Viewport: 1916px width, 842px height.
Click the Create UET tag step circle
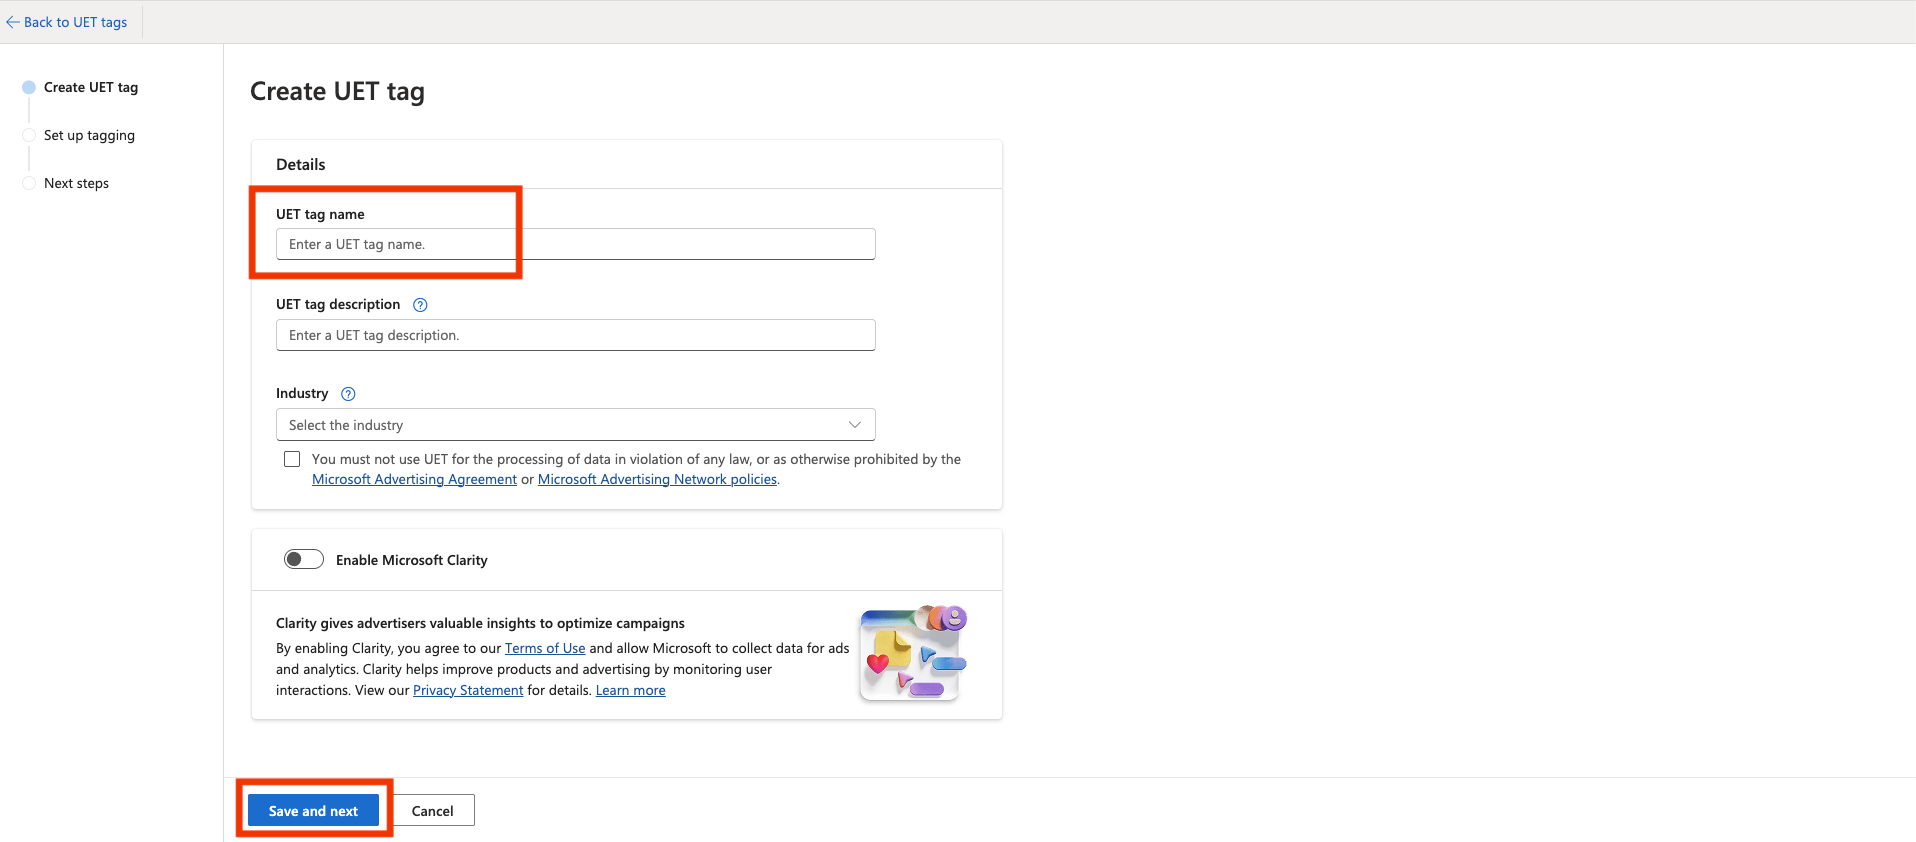(x=29, y=88)
